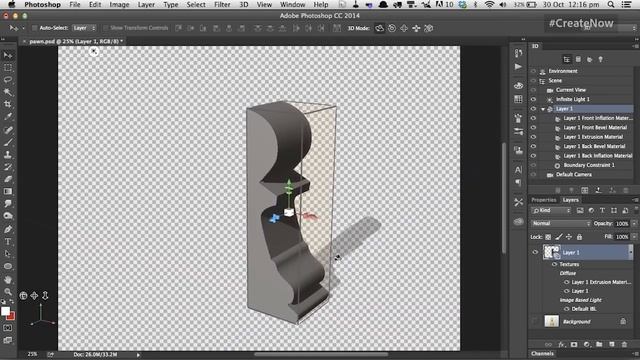Filter 3D panel by lights
The image size is (640, 360).
(x=600, y=60)
